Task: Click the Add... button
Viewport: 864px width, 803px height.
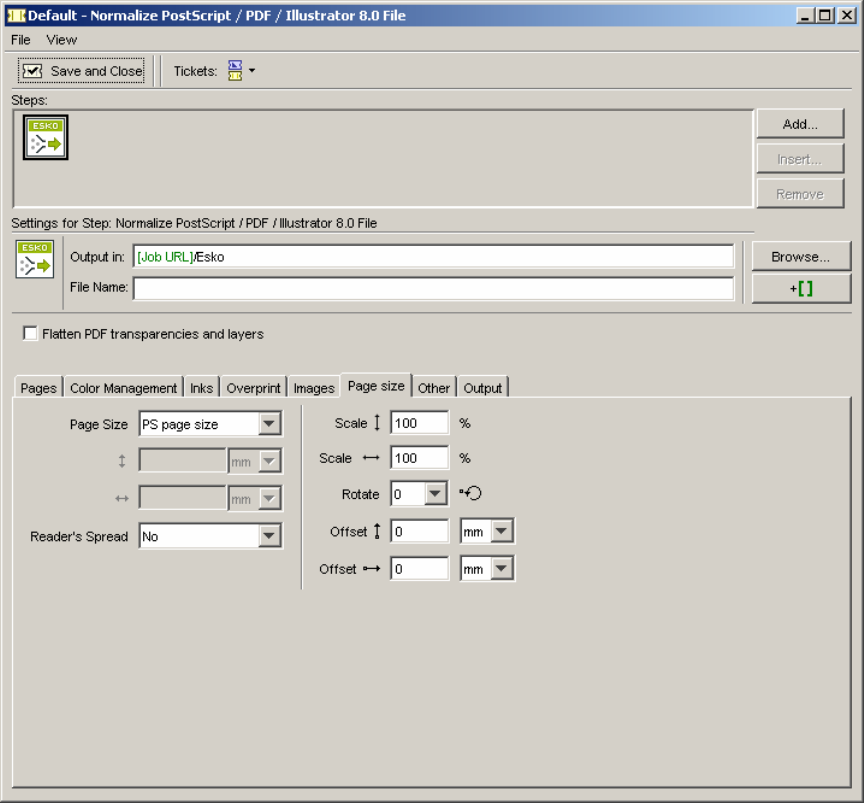Action: point(800,125)
